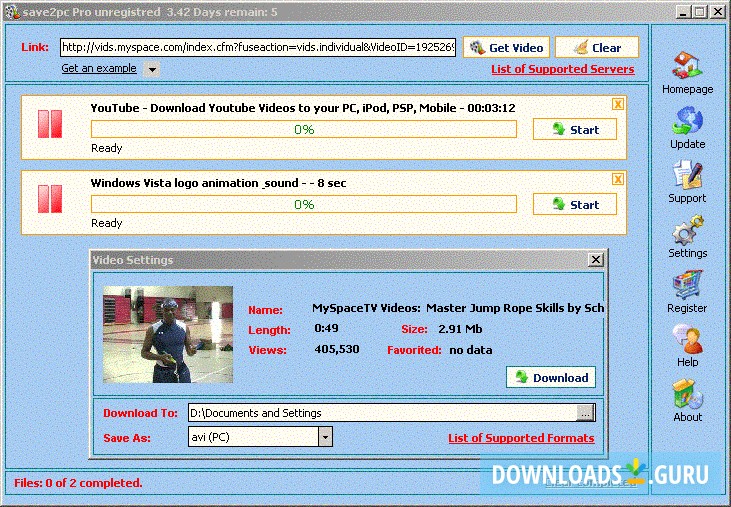The height and width of the screenshot is (507, 731).
Task: Click the Download button in Video Settings
Action: tap(551, 377)
